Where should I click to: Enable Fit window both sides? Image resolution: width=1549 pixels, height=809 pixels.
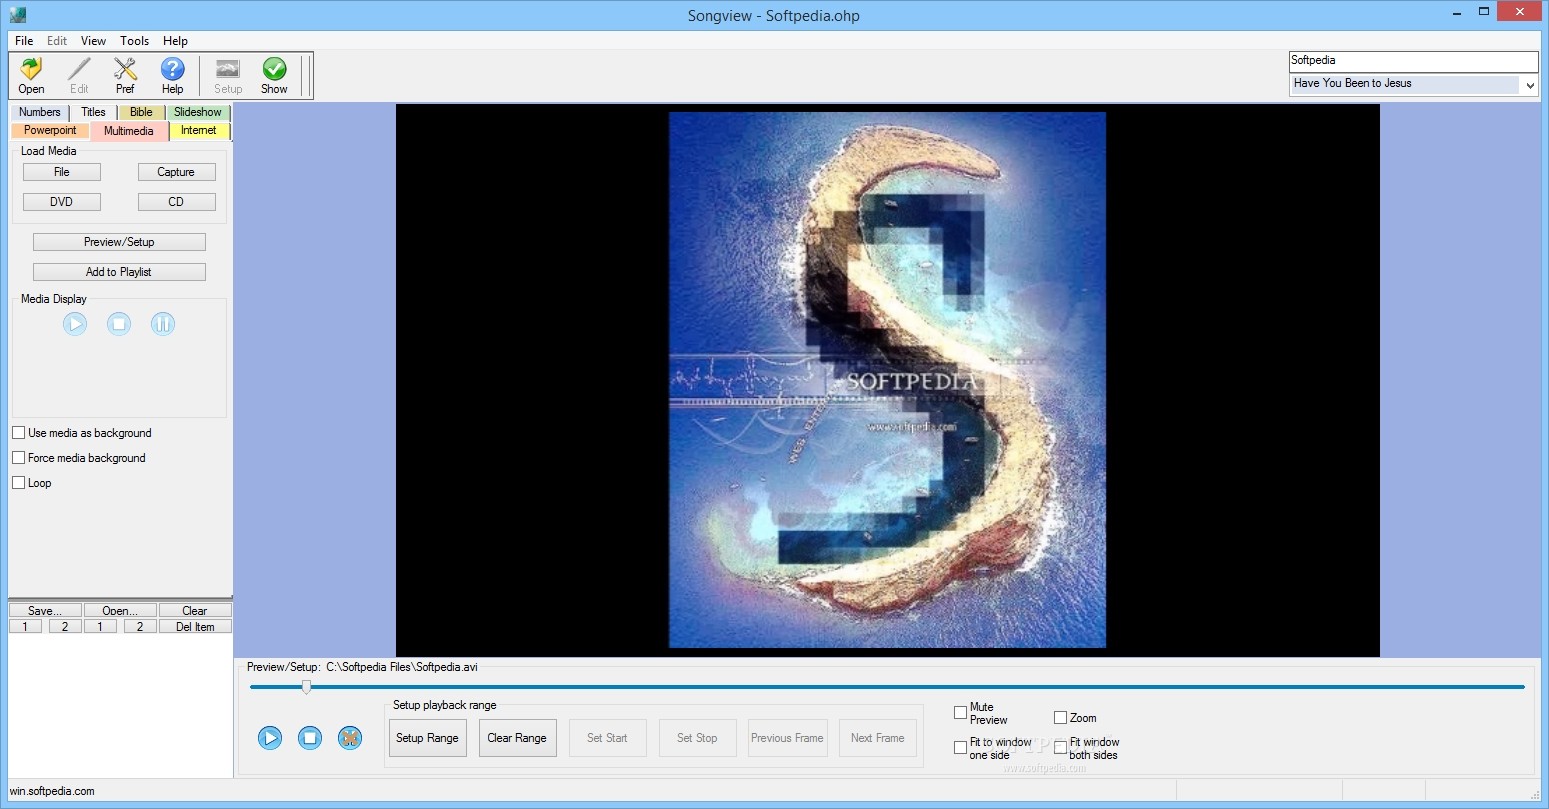(x=1060, y=748)
